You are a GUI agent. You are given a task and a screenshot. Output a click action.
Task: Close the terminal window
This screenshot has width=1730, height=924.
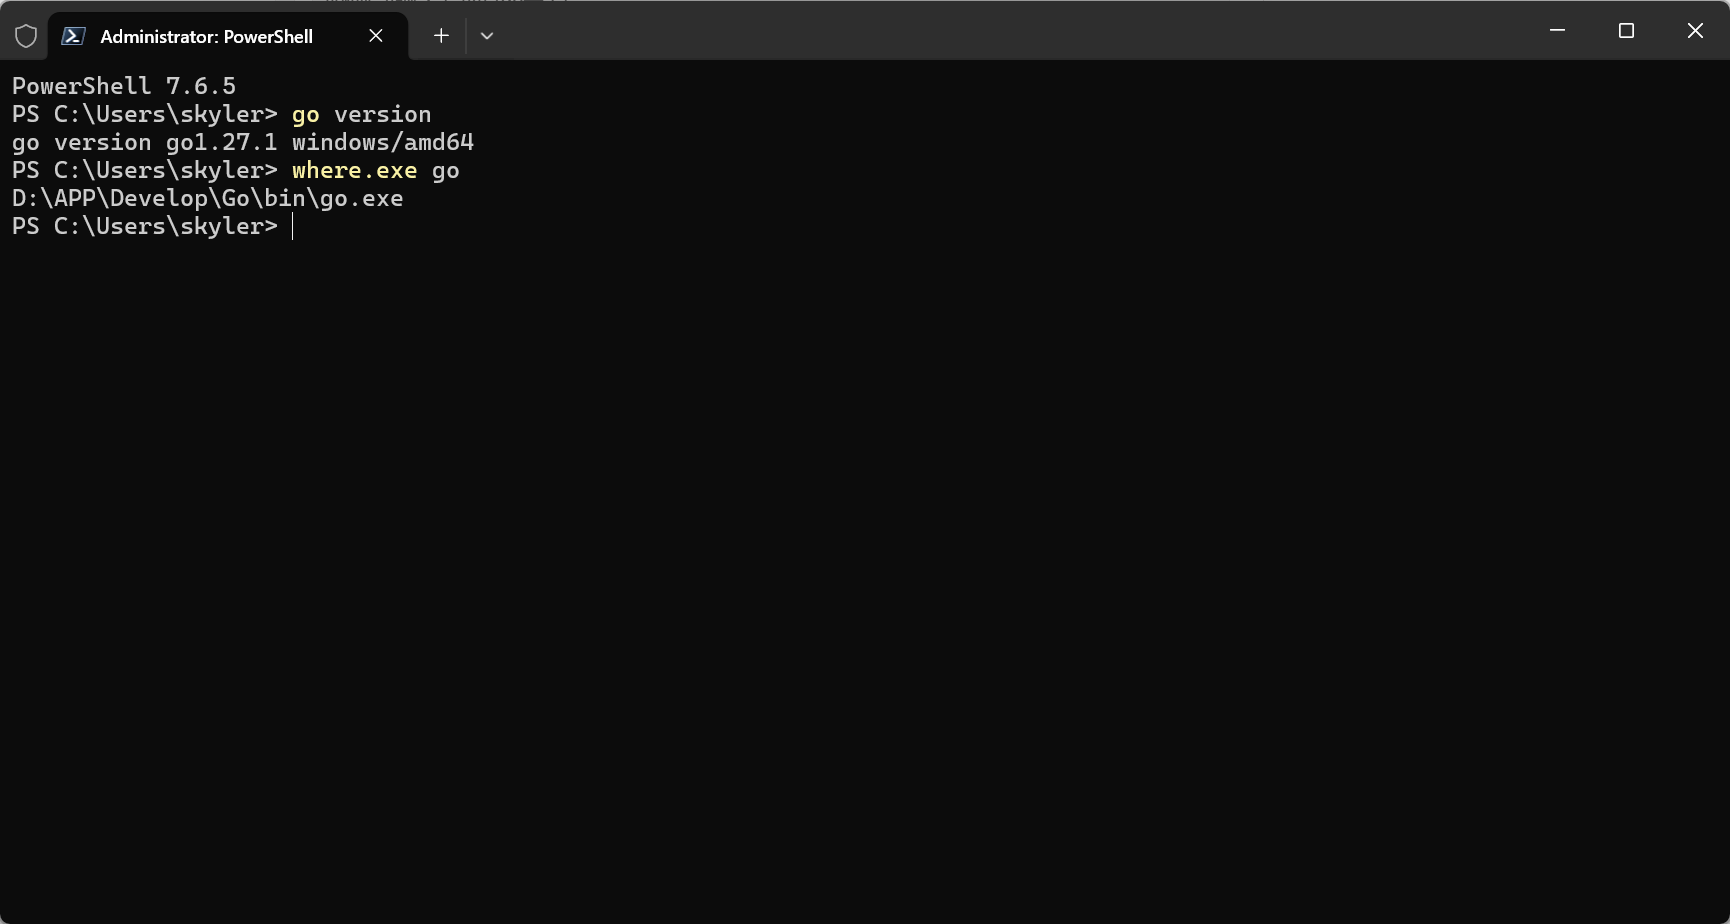(x=1695, y=31)
